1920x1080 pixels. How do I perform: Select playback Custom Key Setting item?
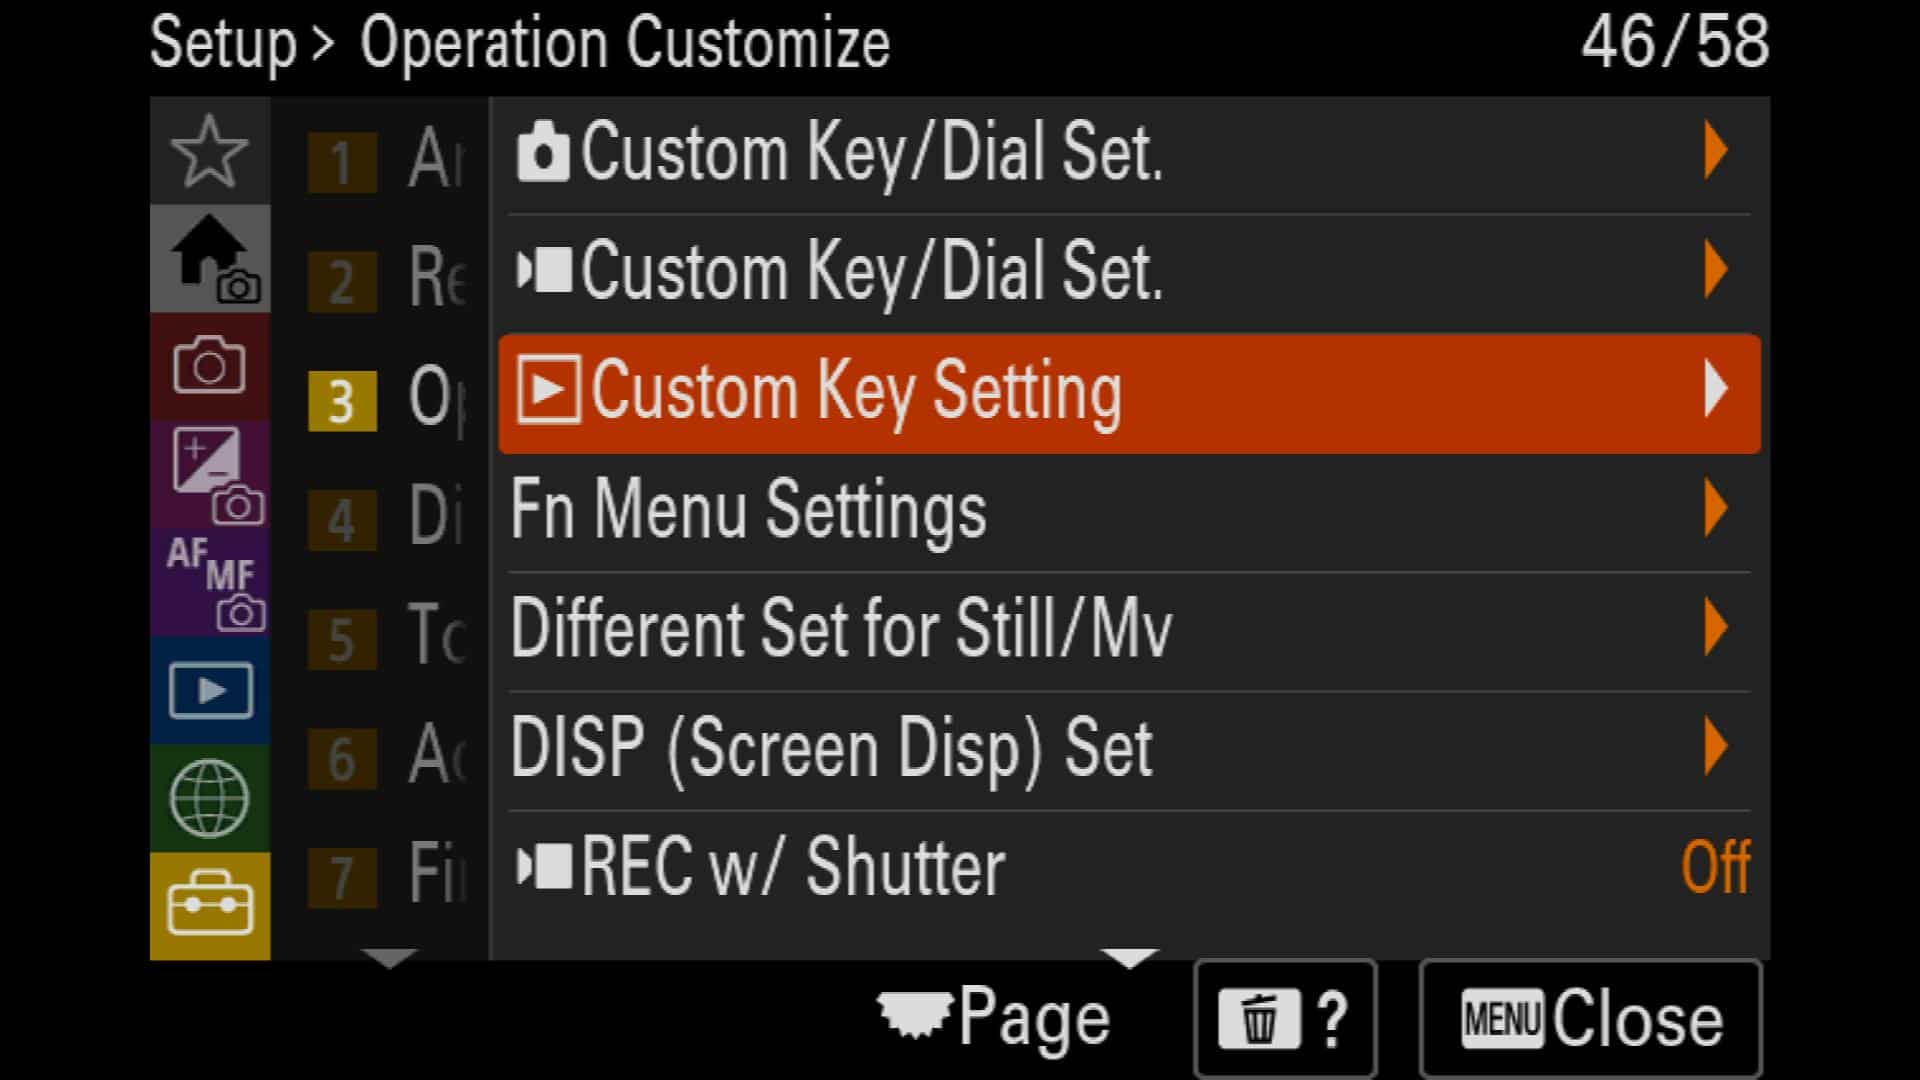pos(1130,393)
